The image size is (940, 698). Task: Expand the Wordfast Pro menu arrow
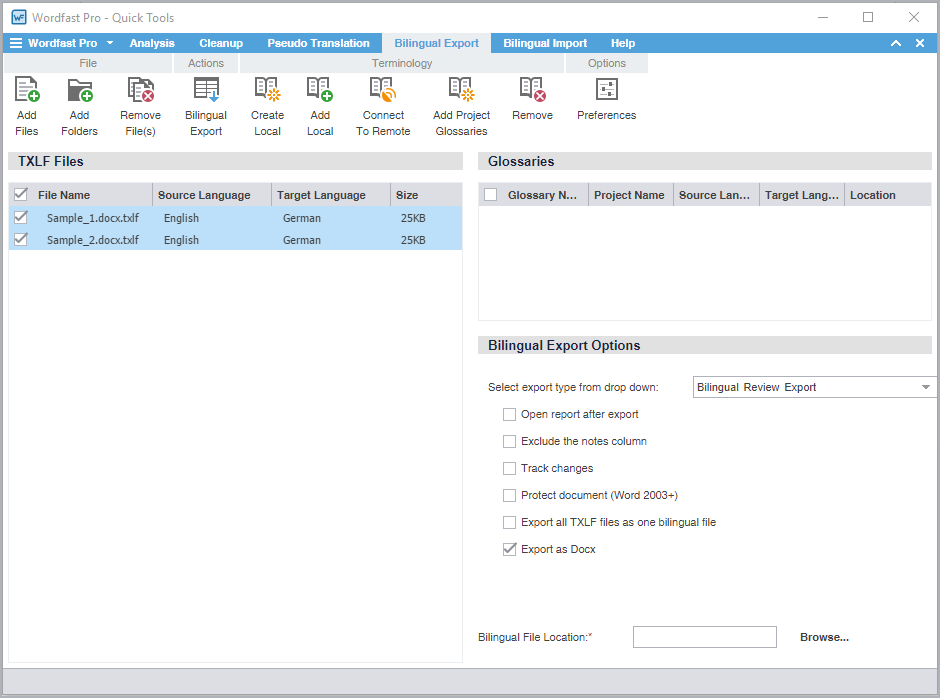point(110,43)
